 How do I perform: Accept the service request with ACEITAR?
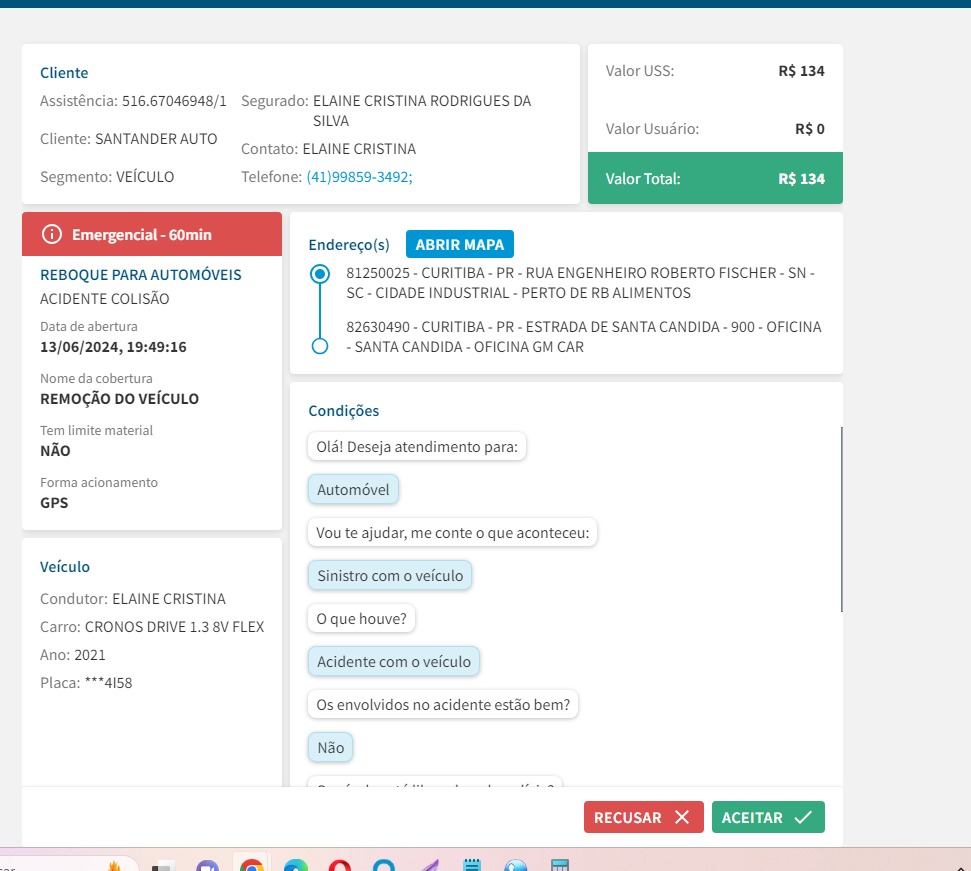tap(768, 817)
